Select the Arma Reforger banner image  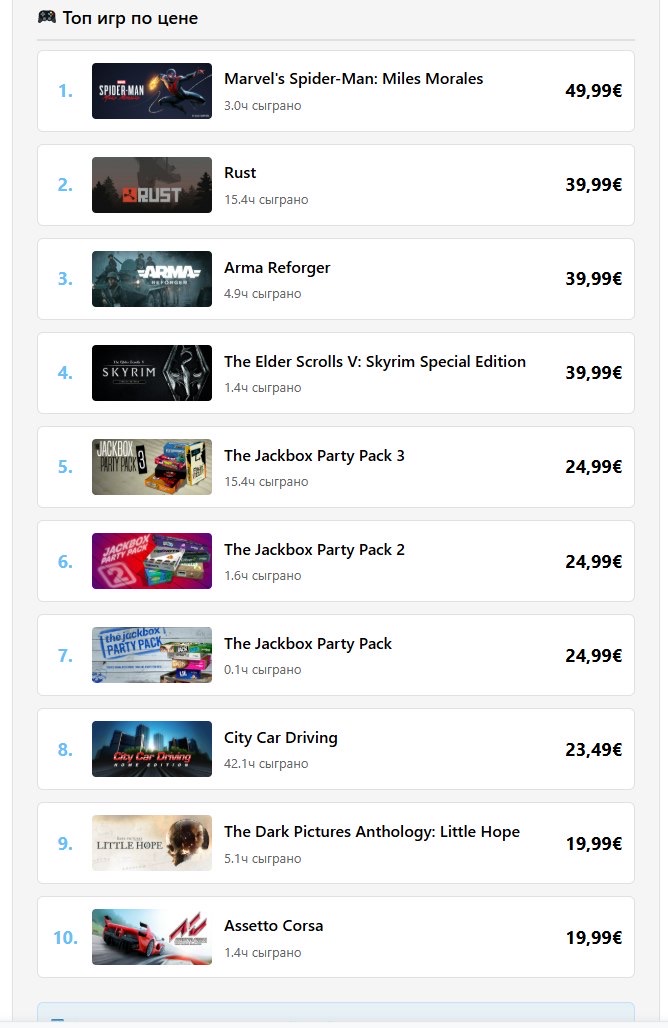(151, 279)
